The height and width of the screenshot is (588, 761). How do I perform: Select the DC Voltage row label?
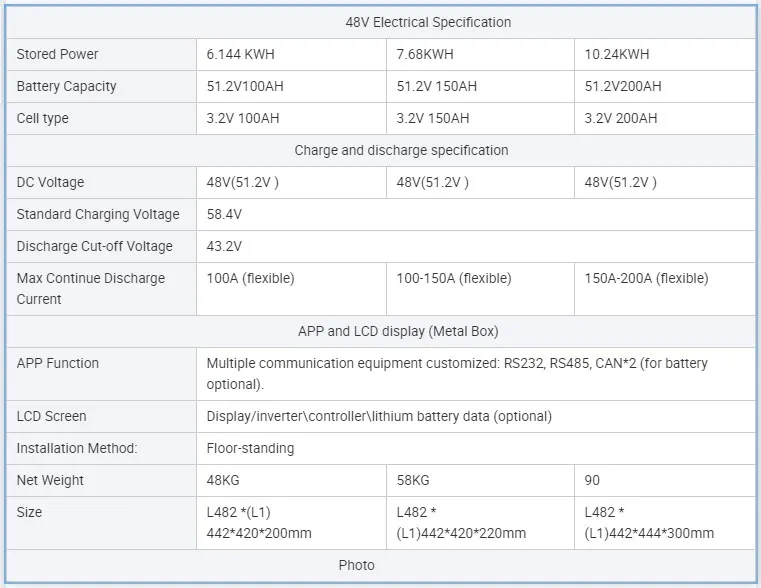(50, 182)
